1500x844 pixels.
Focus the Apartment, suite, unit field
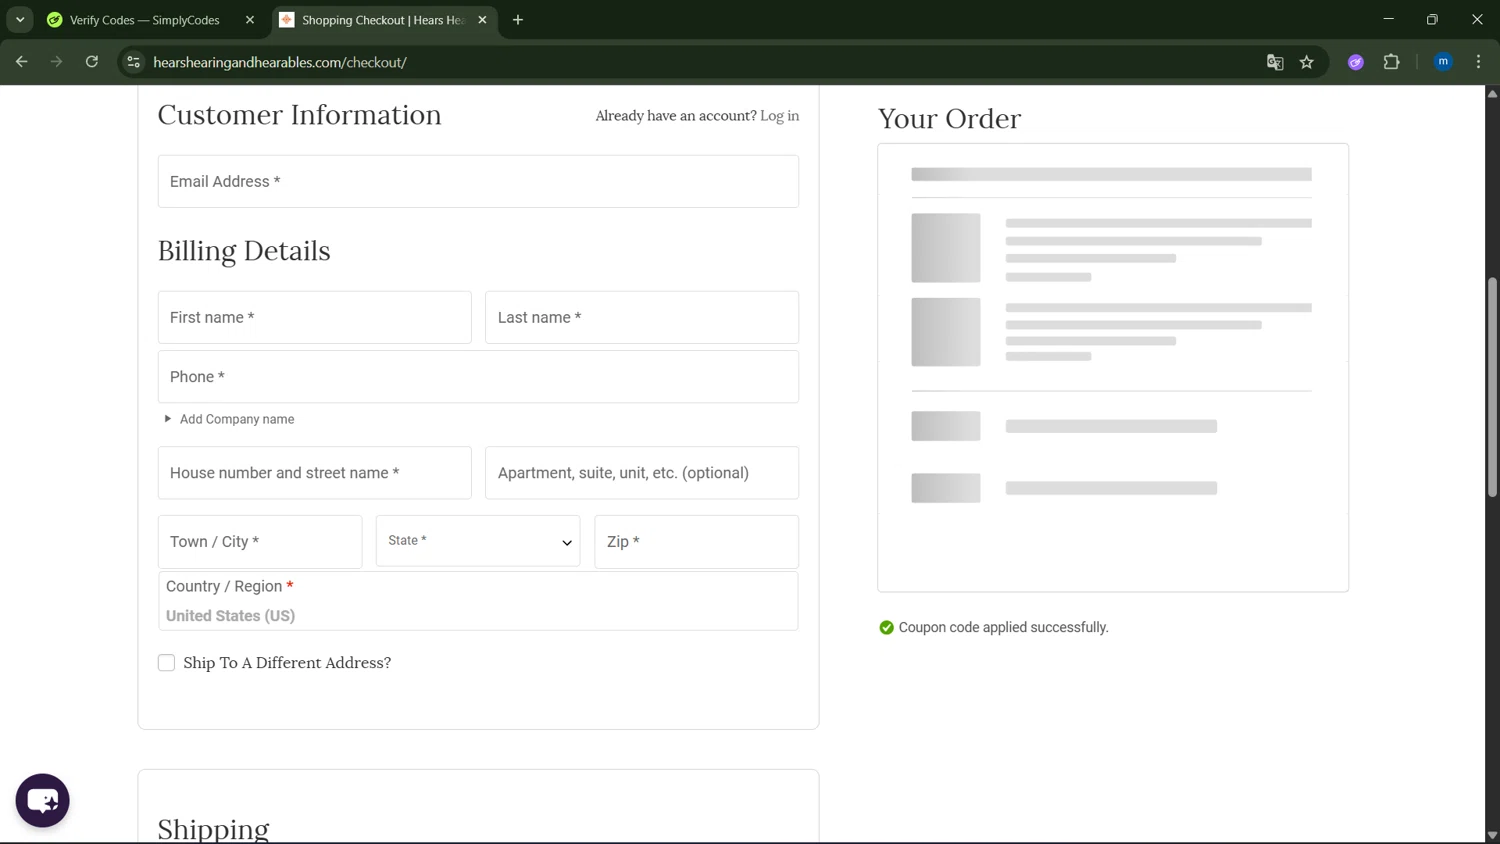tap(642, 473)
